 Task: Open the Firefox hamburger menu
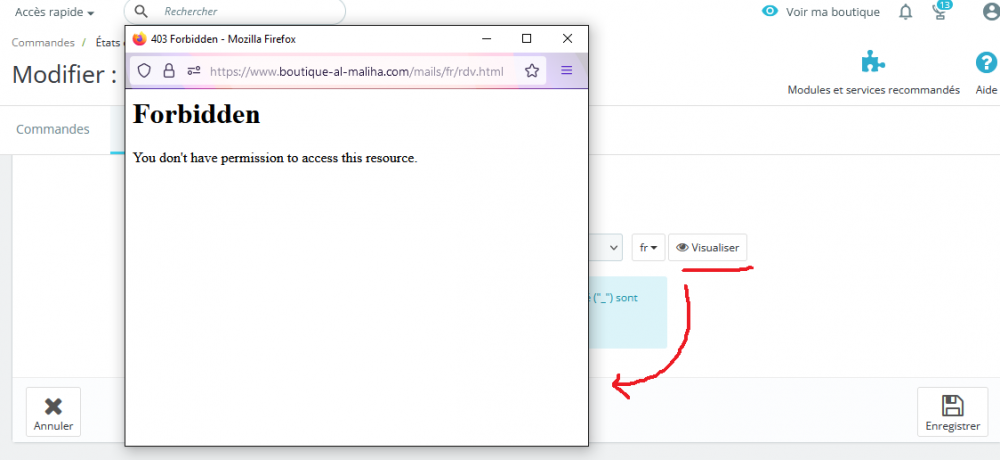[x=566, y=71]
